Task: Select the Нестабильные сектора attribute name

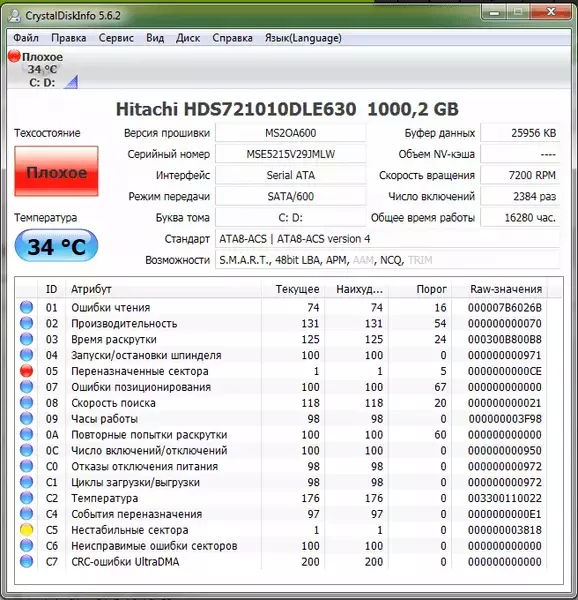Action: point(130,530)
